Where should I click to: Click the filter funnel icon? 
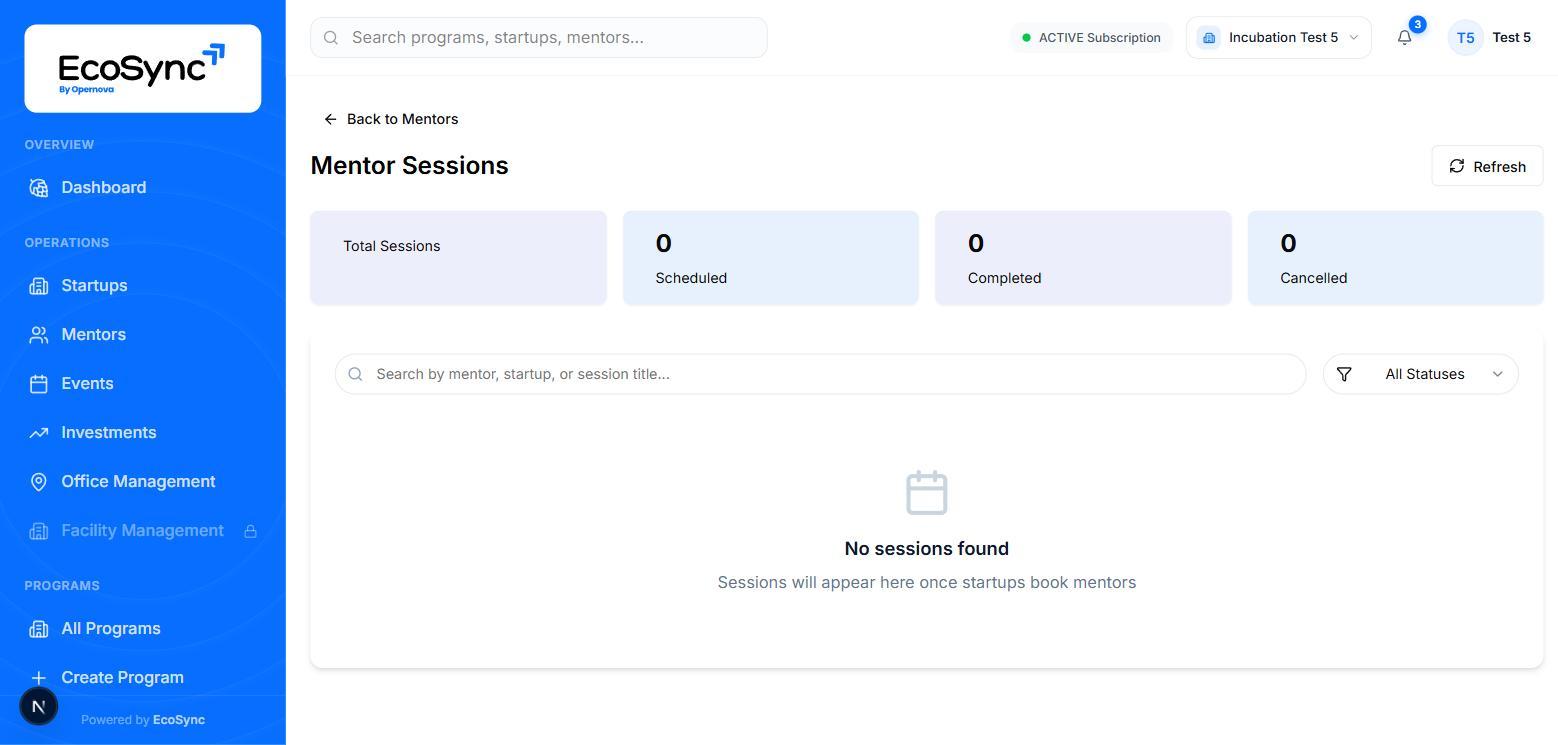1344,374
